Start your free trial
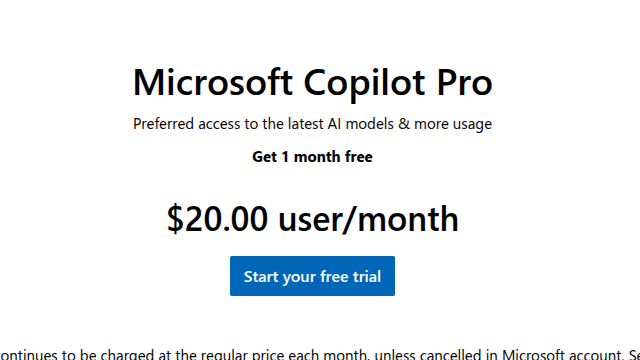This screenshot has height=360, width=640. pyautogui.click(x=312, y=276)
